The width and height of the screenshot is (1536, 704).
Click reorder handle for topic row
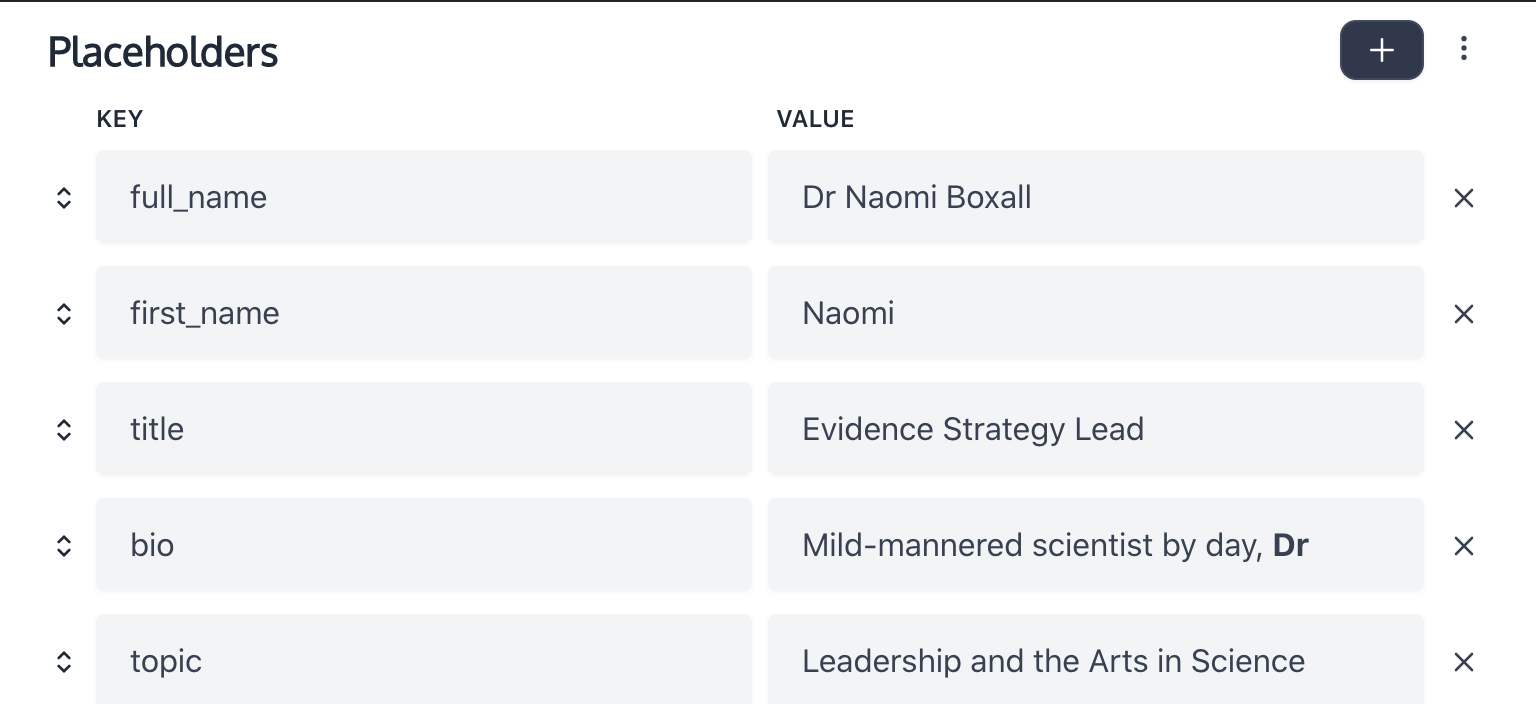(x=63, y=662)
